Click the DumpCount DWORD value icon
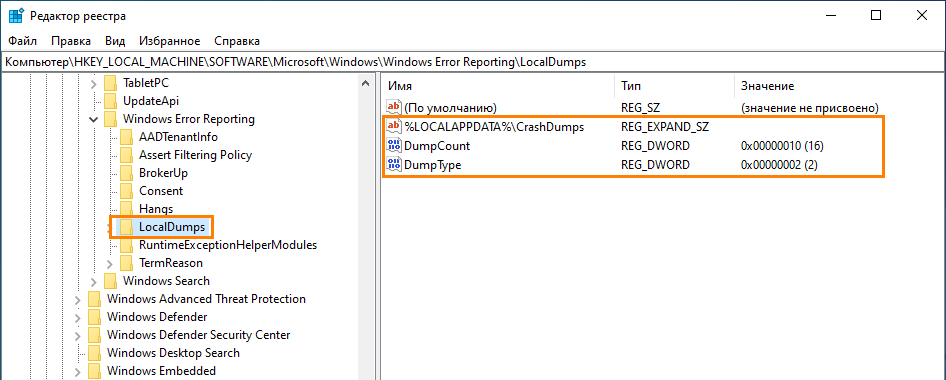 point(393,146)
